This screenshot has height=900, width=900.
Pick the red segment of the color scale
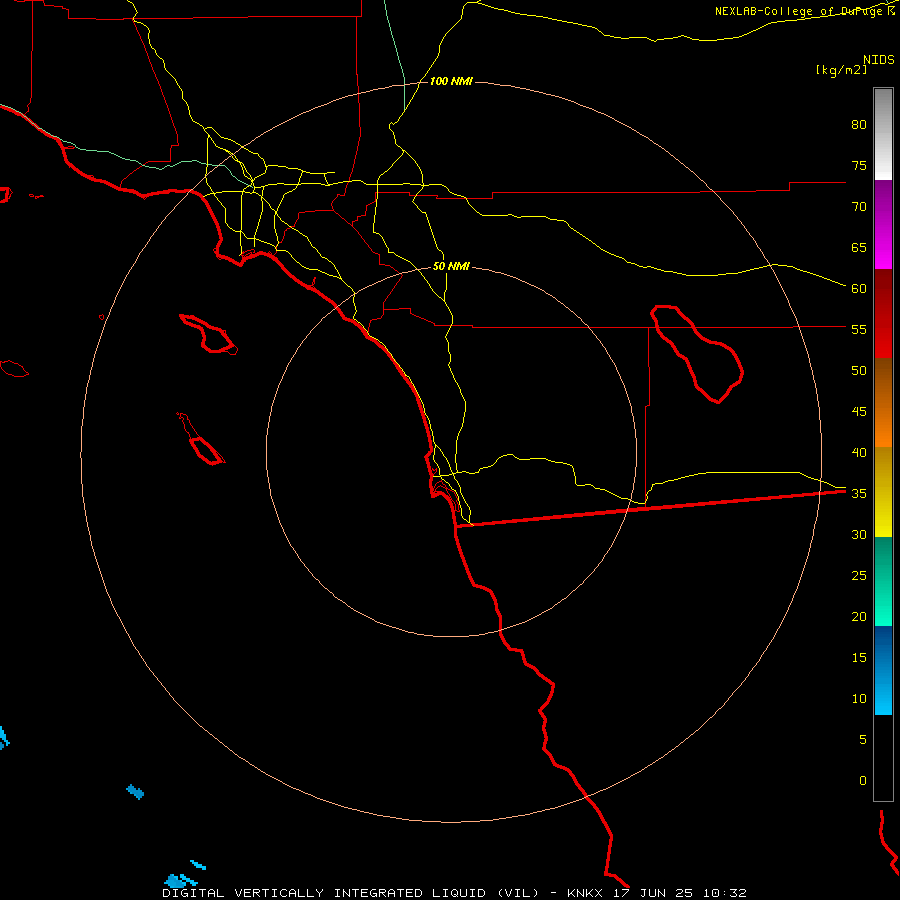pos(883,313)
